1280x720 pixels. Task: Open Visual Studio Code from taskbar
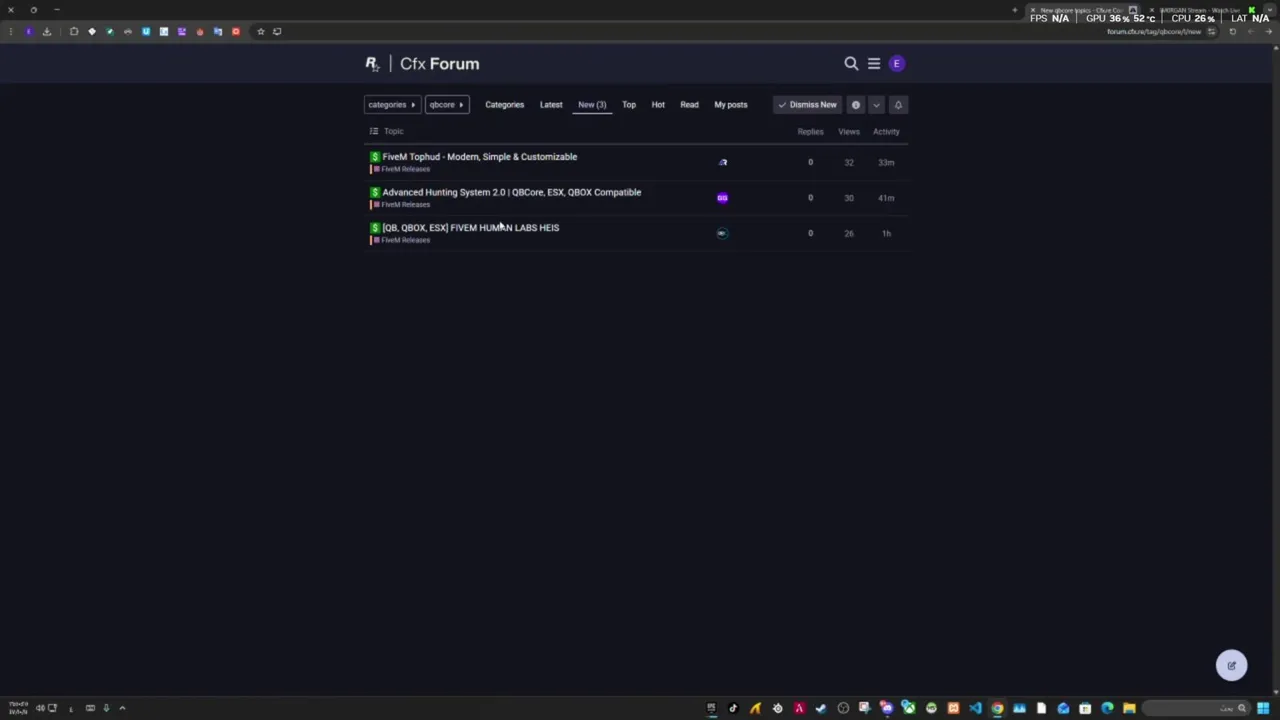pyautogui.click(x=975, y=709)
